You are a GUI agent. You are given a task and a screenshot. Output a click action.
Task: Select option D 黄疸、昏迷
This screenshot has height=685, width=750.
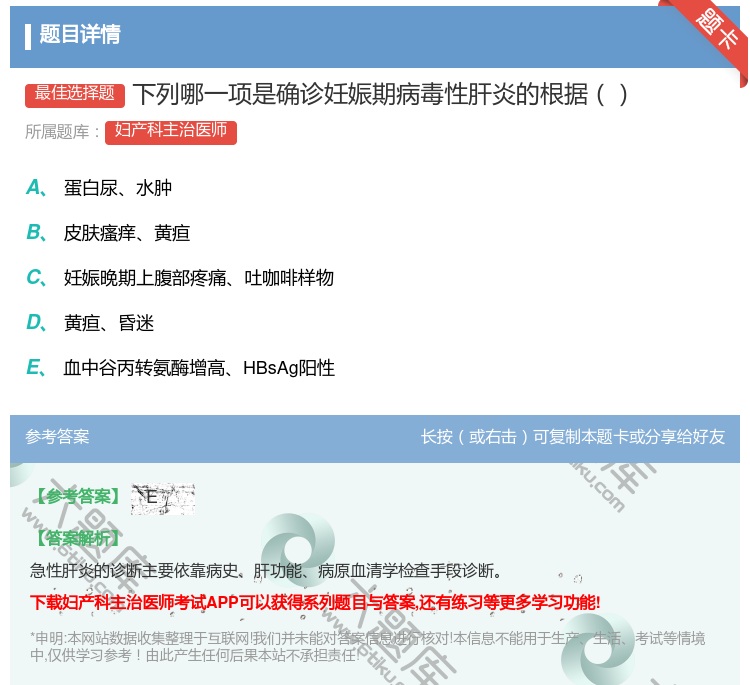coord(90,323)
